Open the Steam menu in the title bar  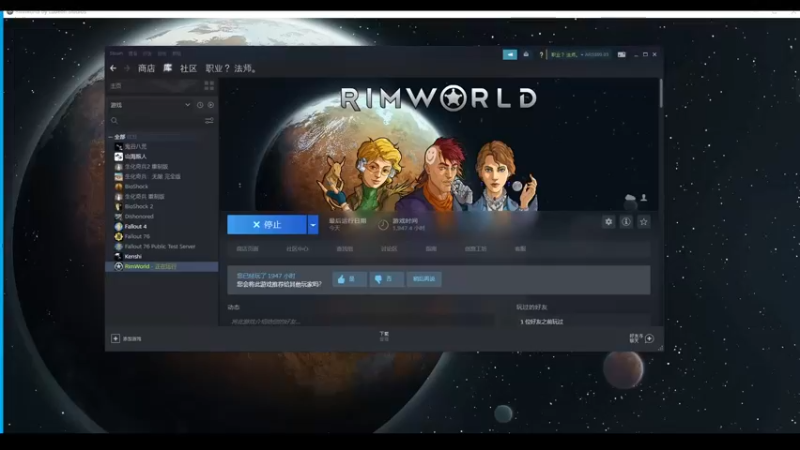click(x=116, y=54)
